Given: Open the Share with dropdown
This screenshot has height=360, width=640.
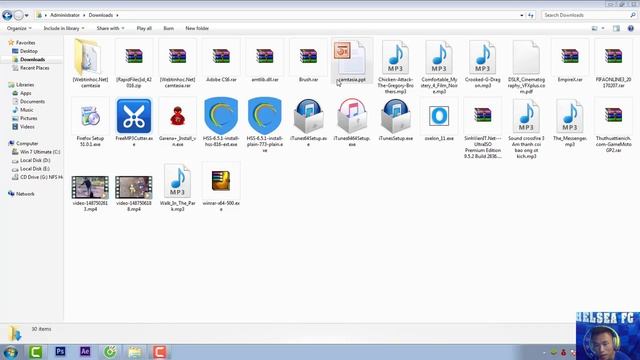Looking at the screenshot, I should (110, 28).
